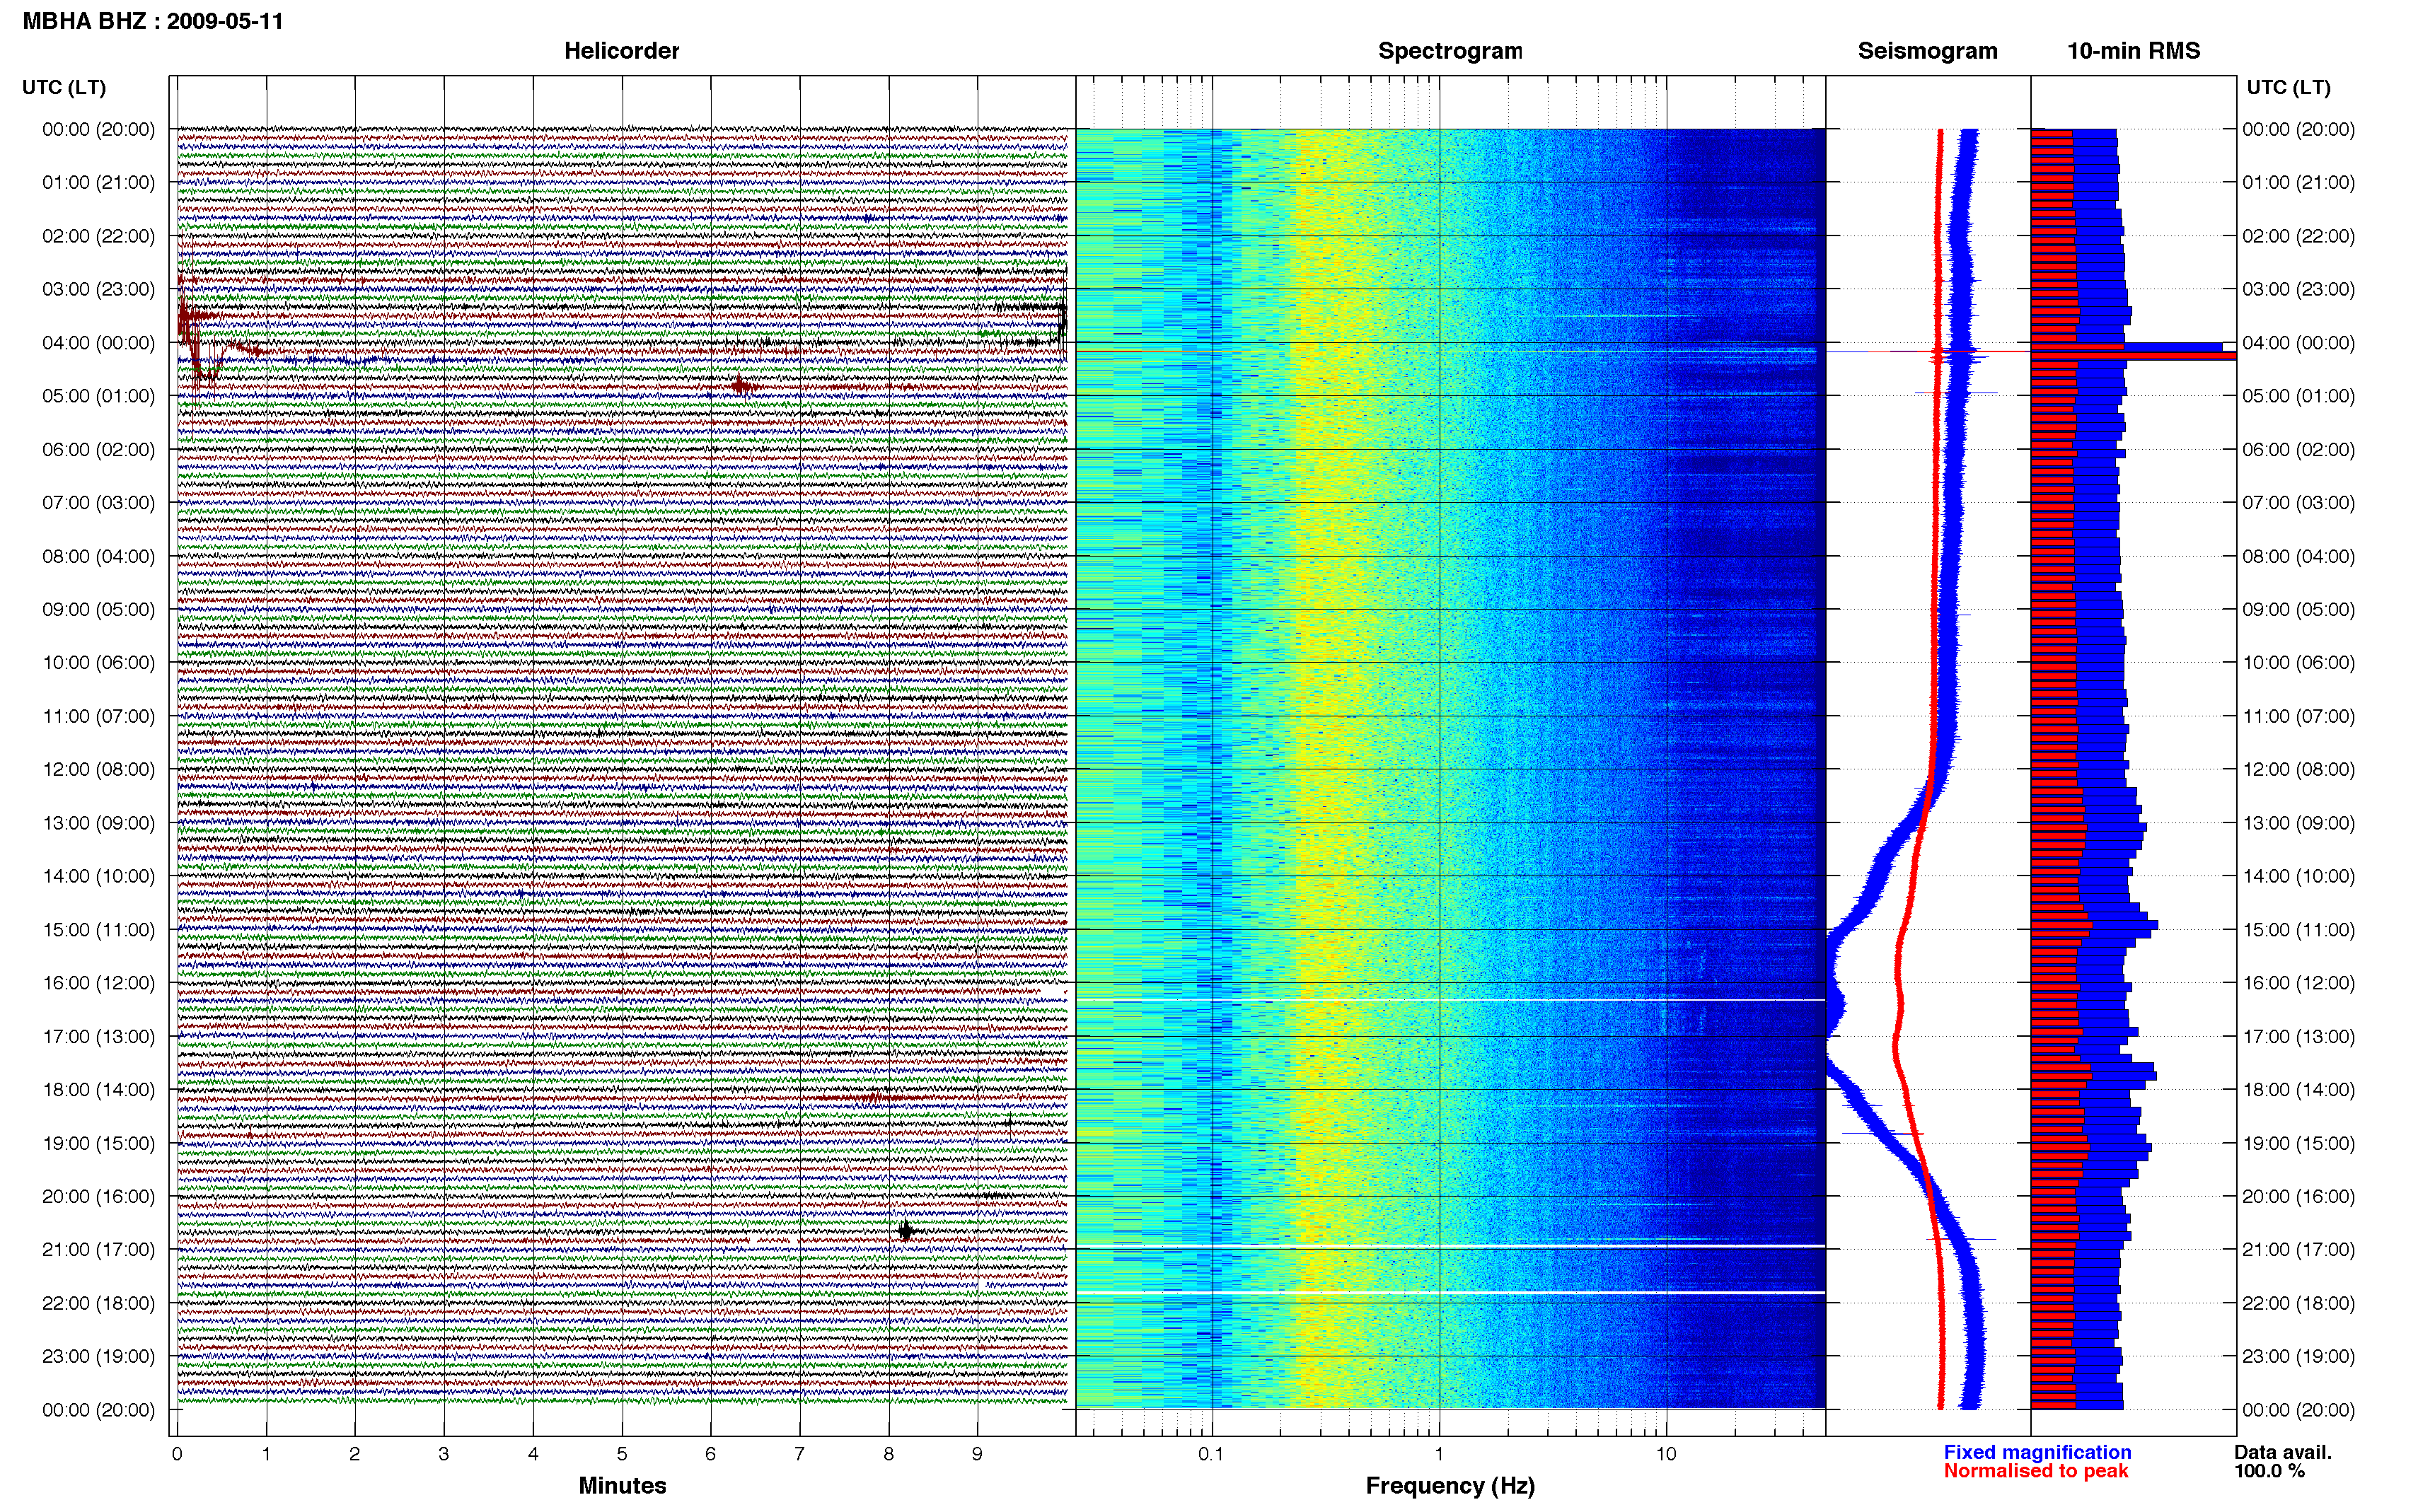Click left time label 03:00 (23:00)

pyautogui.click(x=99, y=289)
